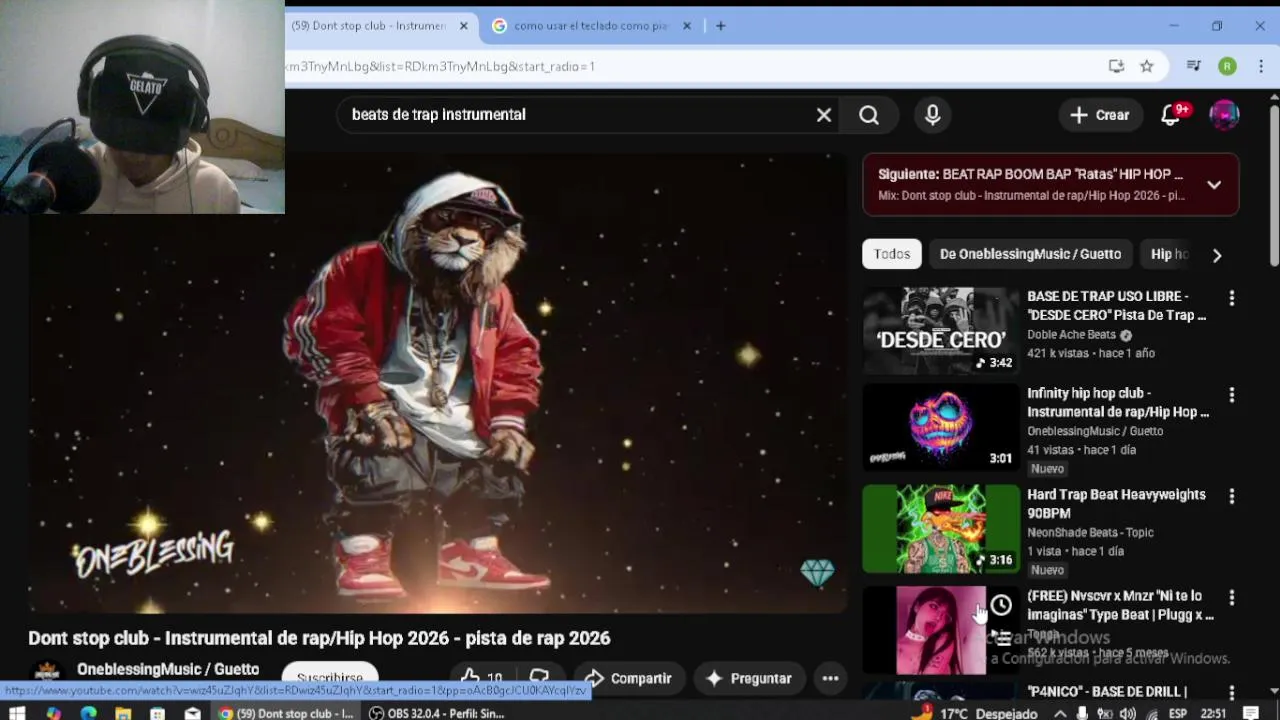Screen dimensions: 1280x720
Task: Click the Hard Trap Beat green thumbnail
Action: coord(941,529)
